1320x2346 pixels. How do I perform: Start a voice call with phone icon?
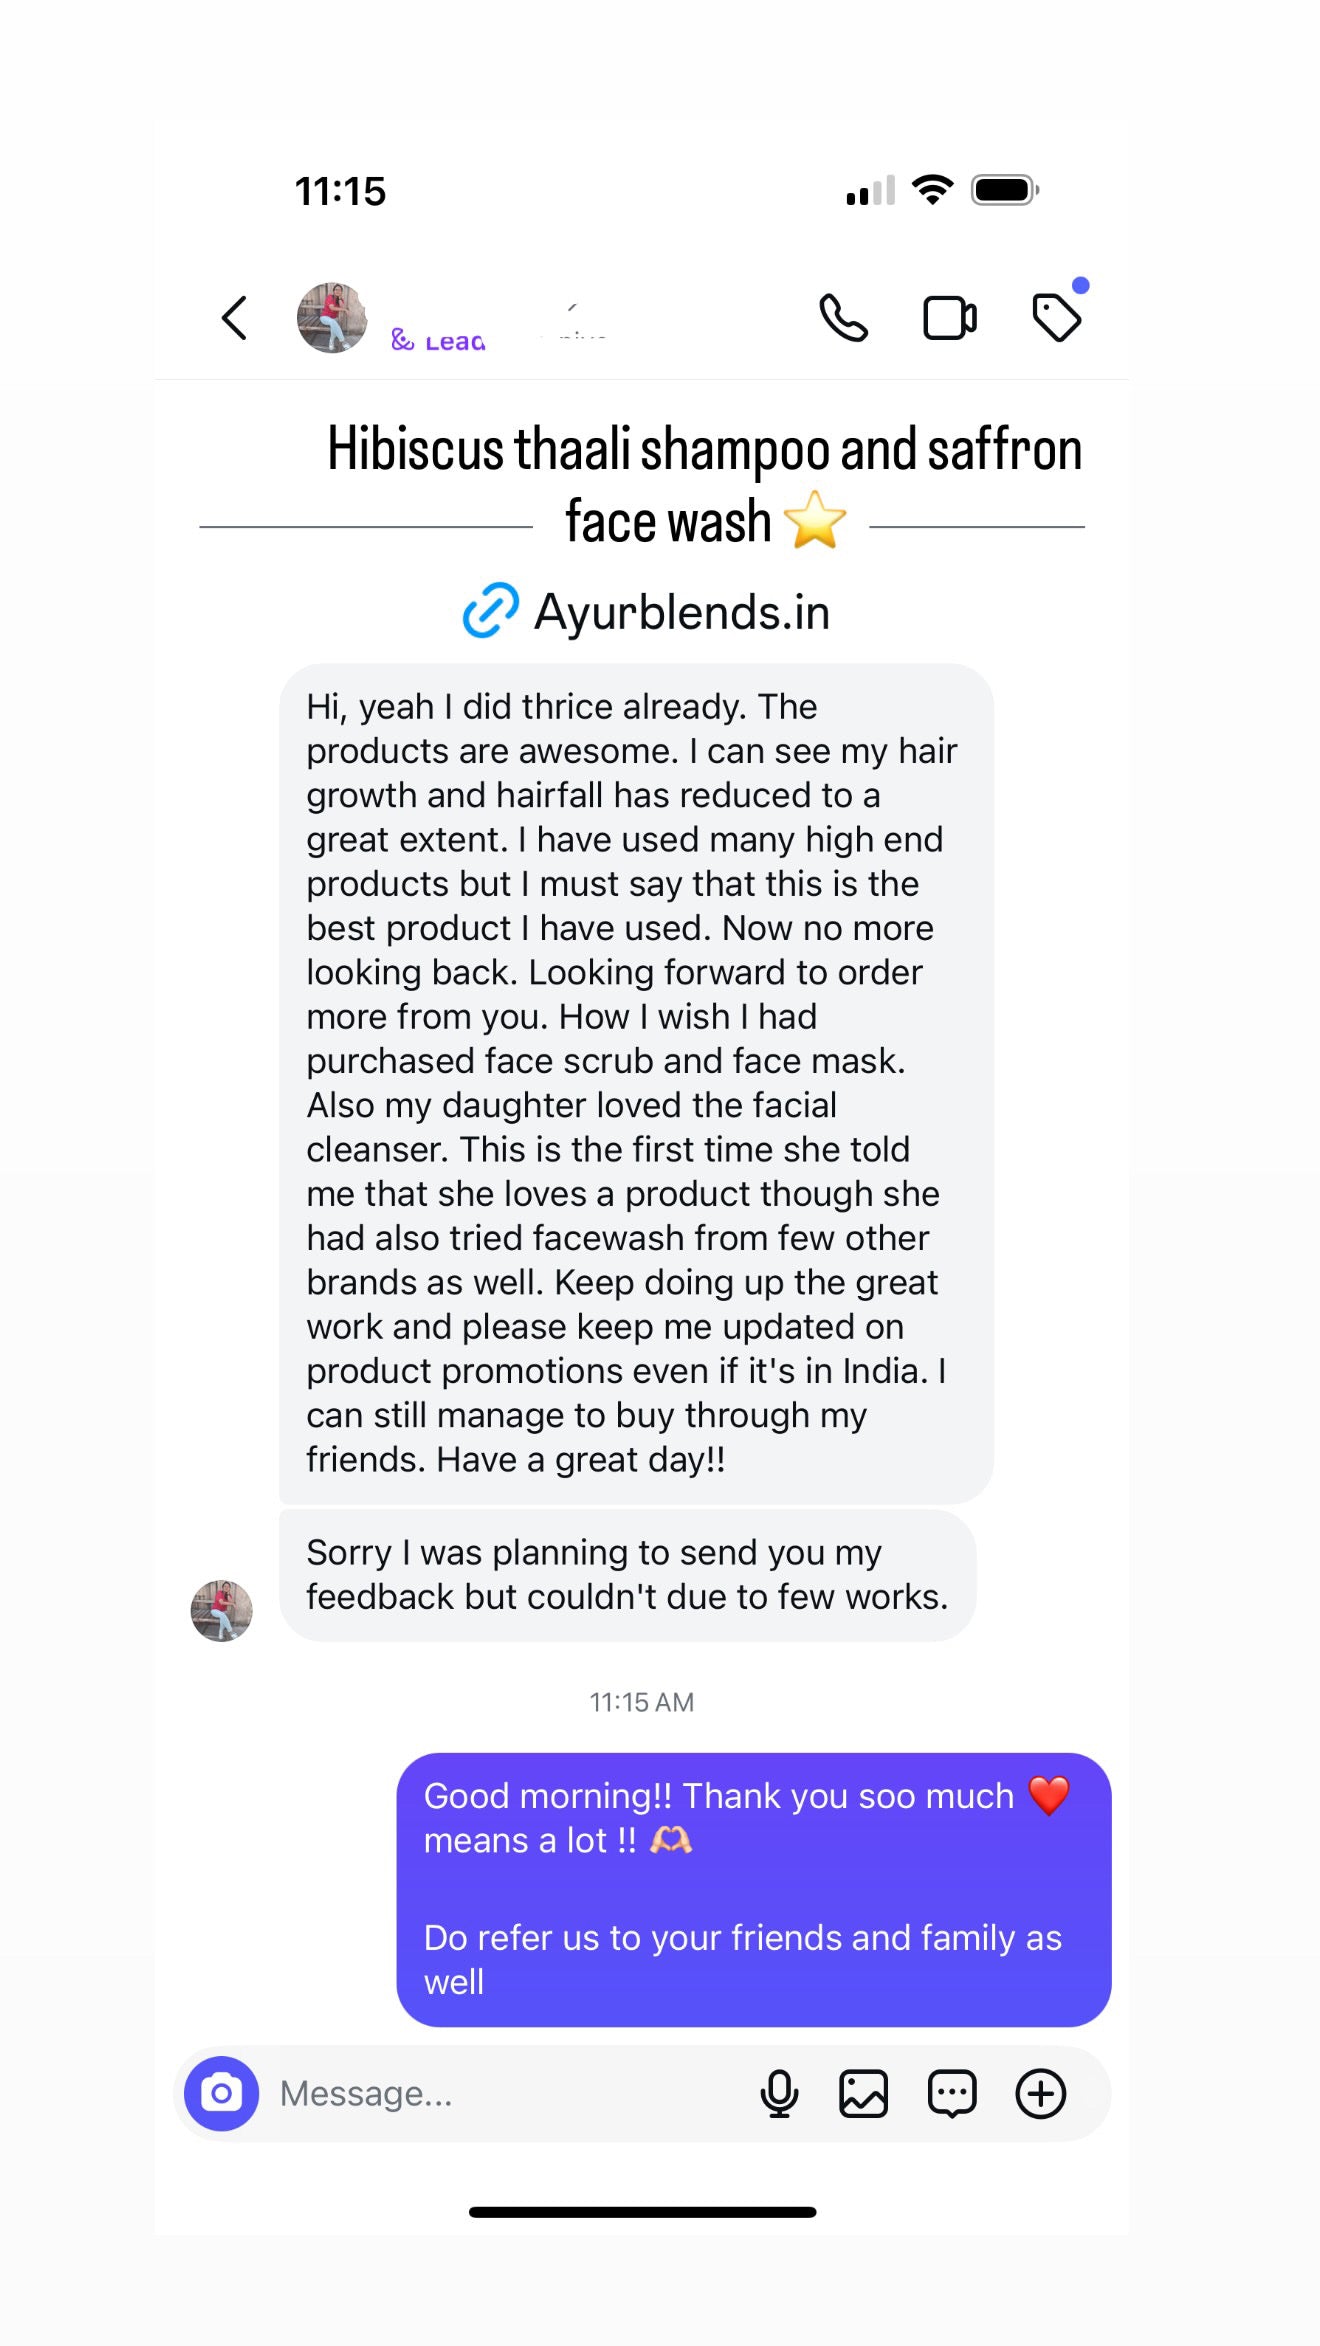click(843, 319)
